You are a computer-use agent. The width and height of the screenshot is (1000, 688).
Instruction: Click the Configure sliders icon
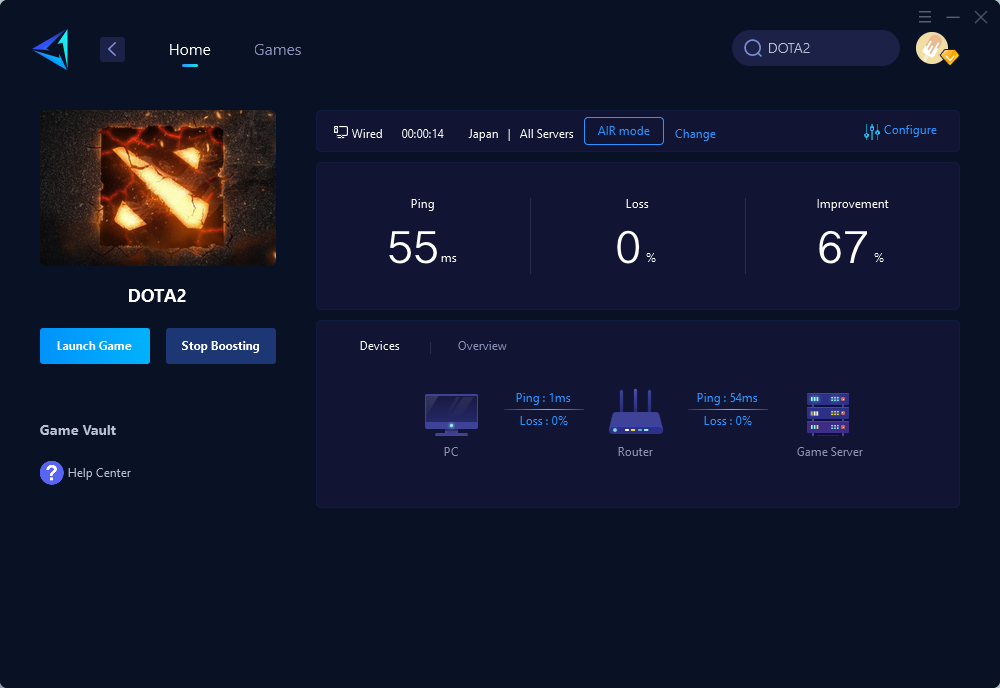pyautogui.click(x=872, y=131)
